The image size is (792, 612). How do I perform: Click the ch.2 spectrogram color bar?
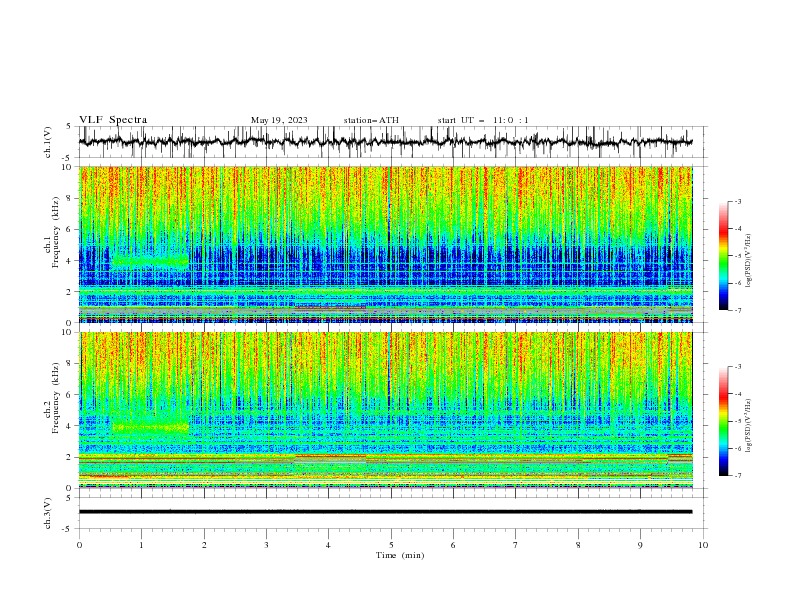click(x=723, y=421)
